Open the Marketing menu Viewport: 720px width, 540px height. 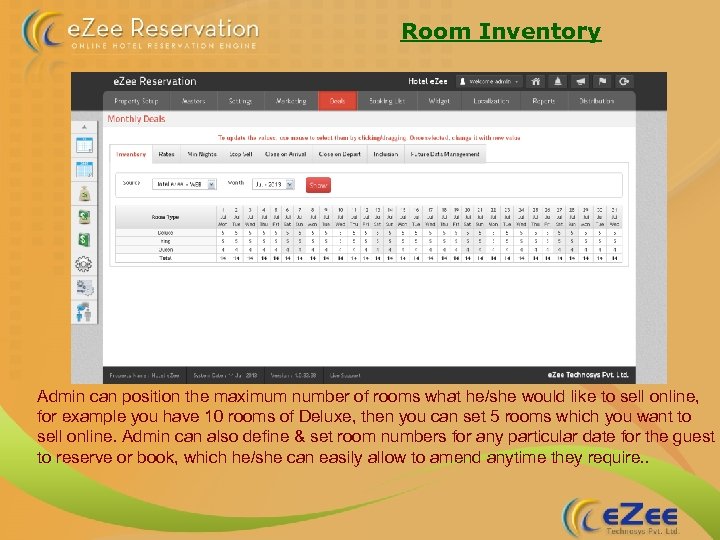click(291, 101)
